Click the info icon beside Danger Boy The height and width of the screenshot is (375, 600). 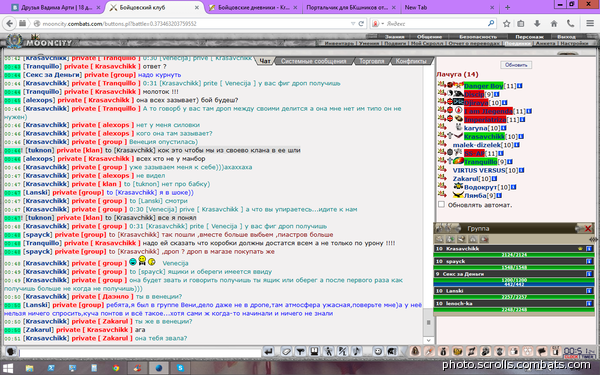[519, 86]
